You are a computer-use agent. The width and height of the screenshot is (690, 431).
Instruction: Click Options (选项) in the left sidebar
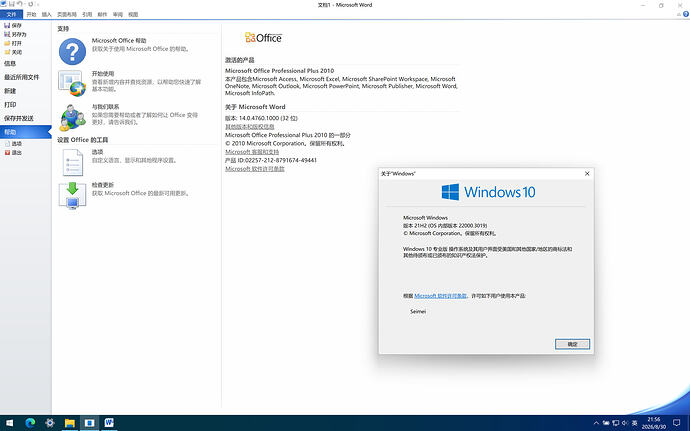pyautogui.click(x=13, y=144)
